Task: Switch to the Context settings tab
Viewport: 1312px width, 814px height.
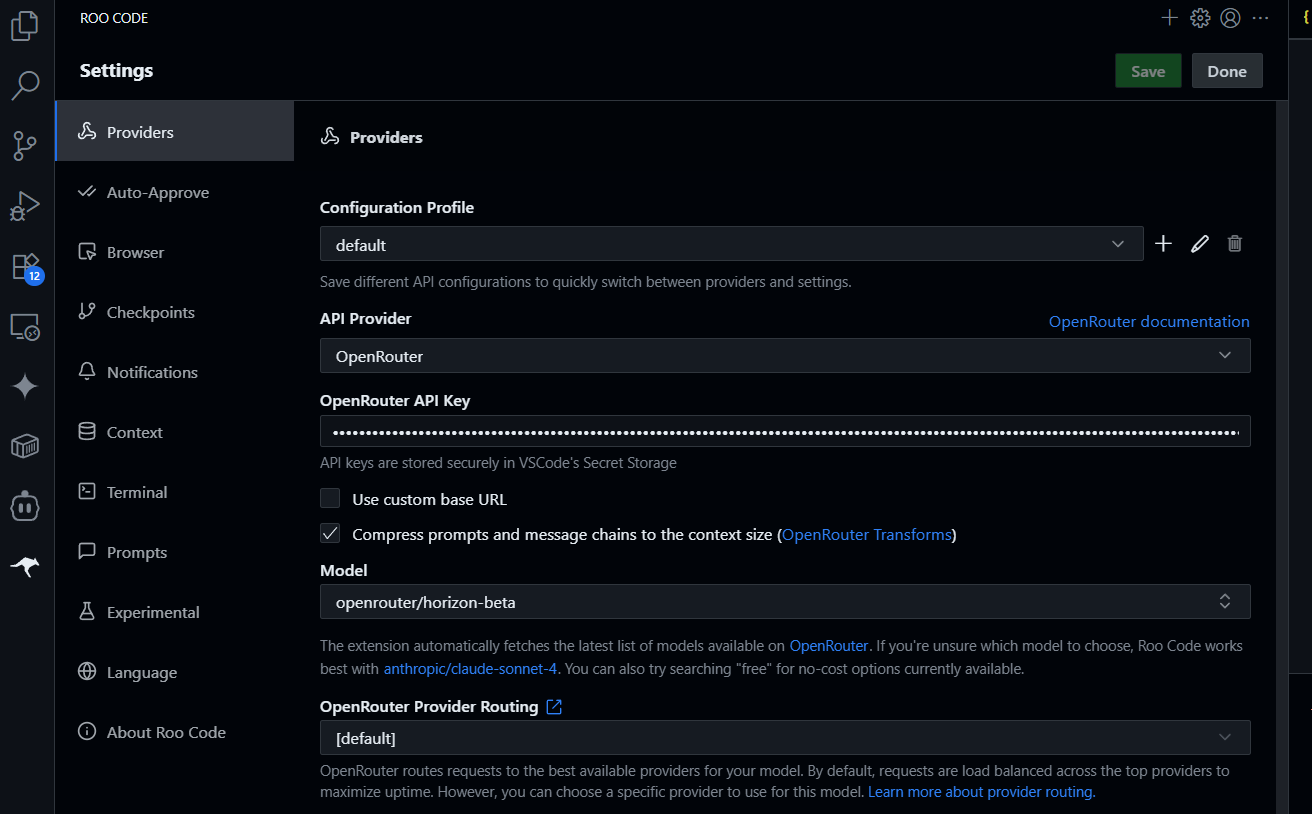Action: [175, 432]
